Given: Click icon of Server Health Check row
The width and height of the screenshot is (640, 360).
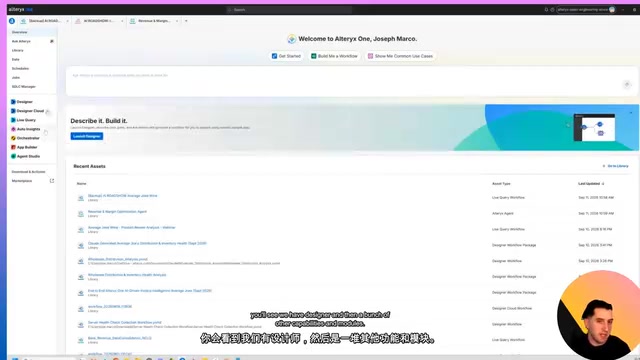Looking at the screenshot, I should click(81, 324).
